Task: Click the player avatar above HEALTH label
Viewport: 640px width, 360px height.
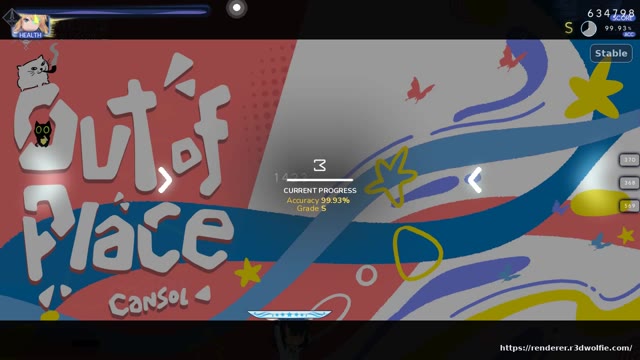Action: [x=31, y=23]
